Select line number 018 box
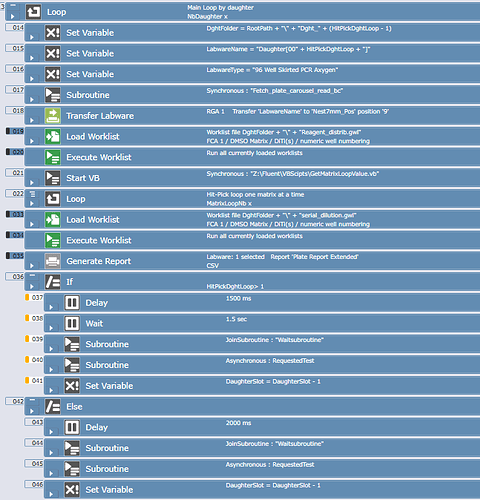Image resolution: width=480 pixels, height=500 pixels. point(15,111)
